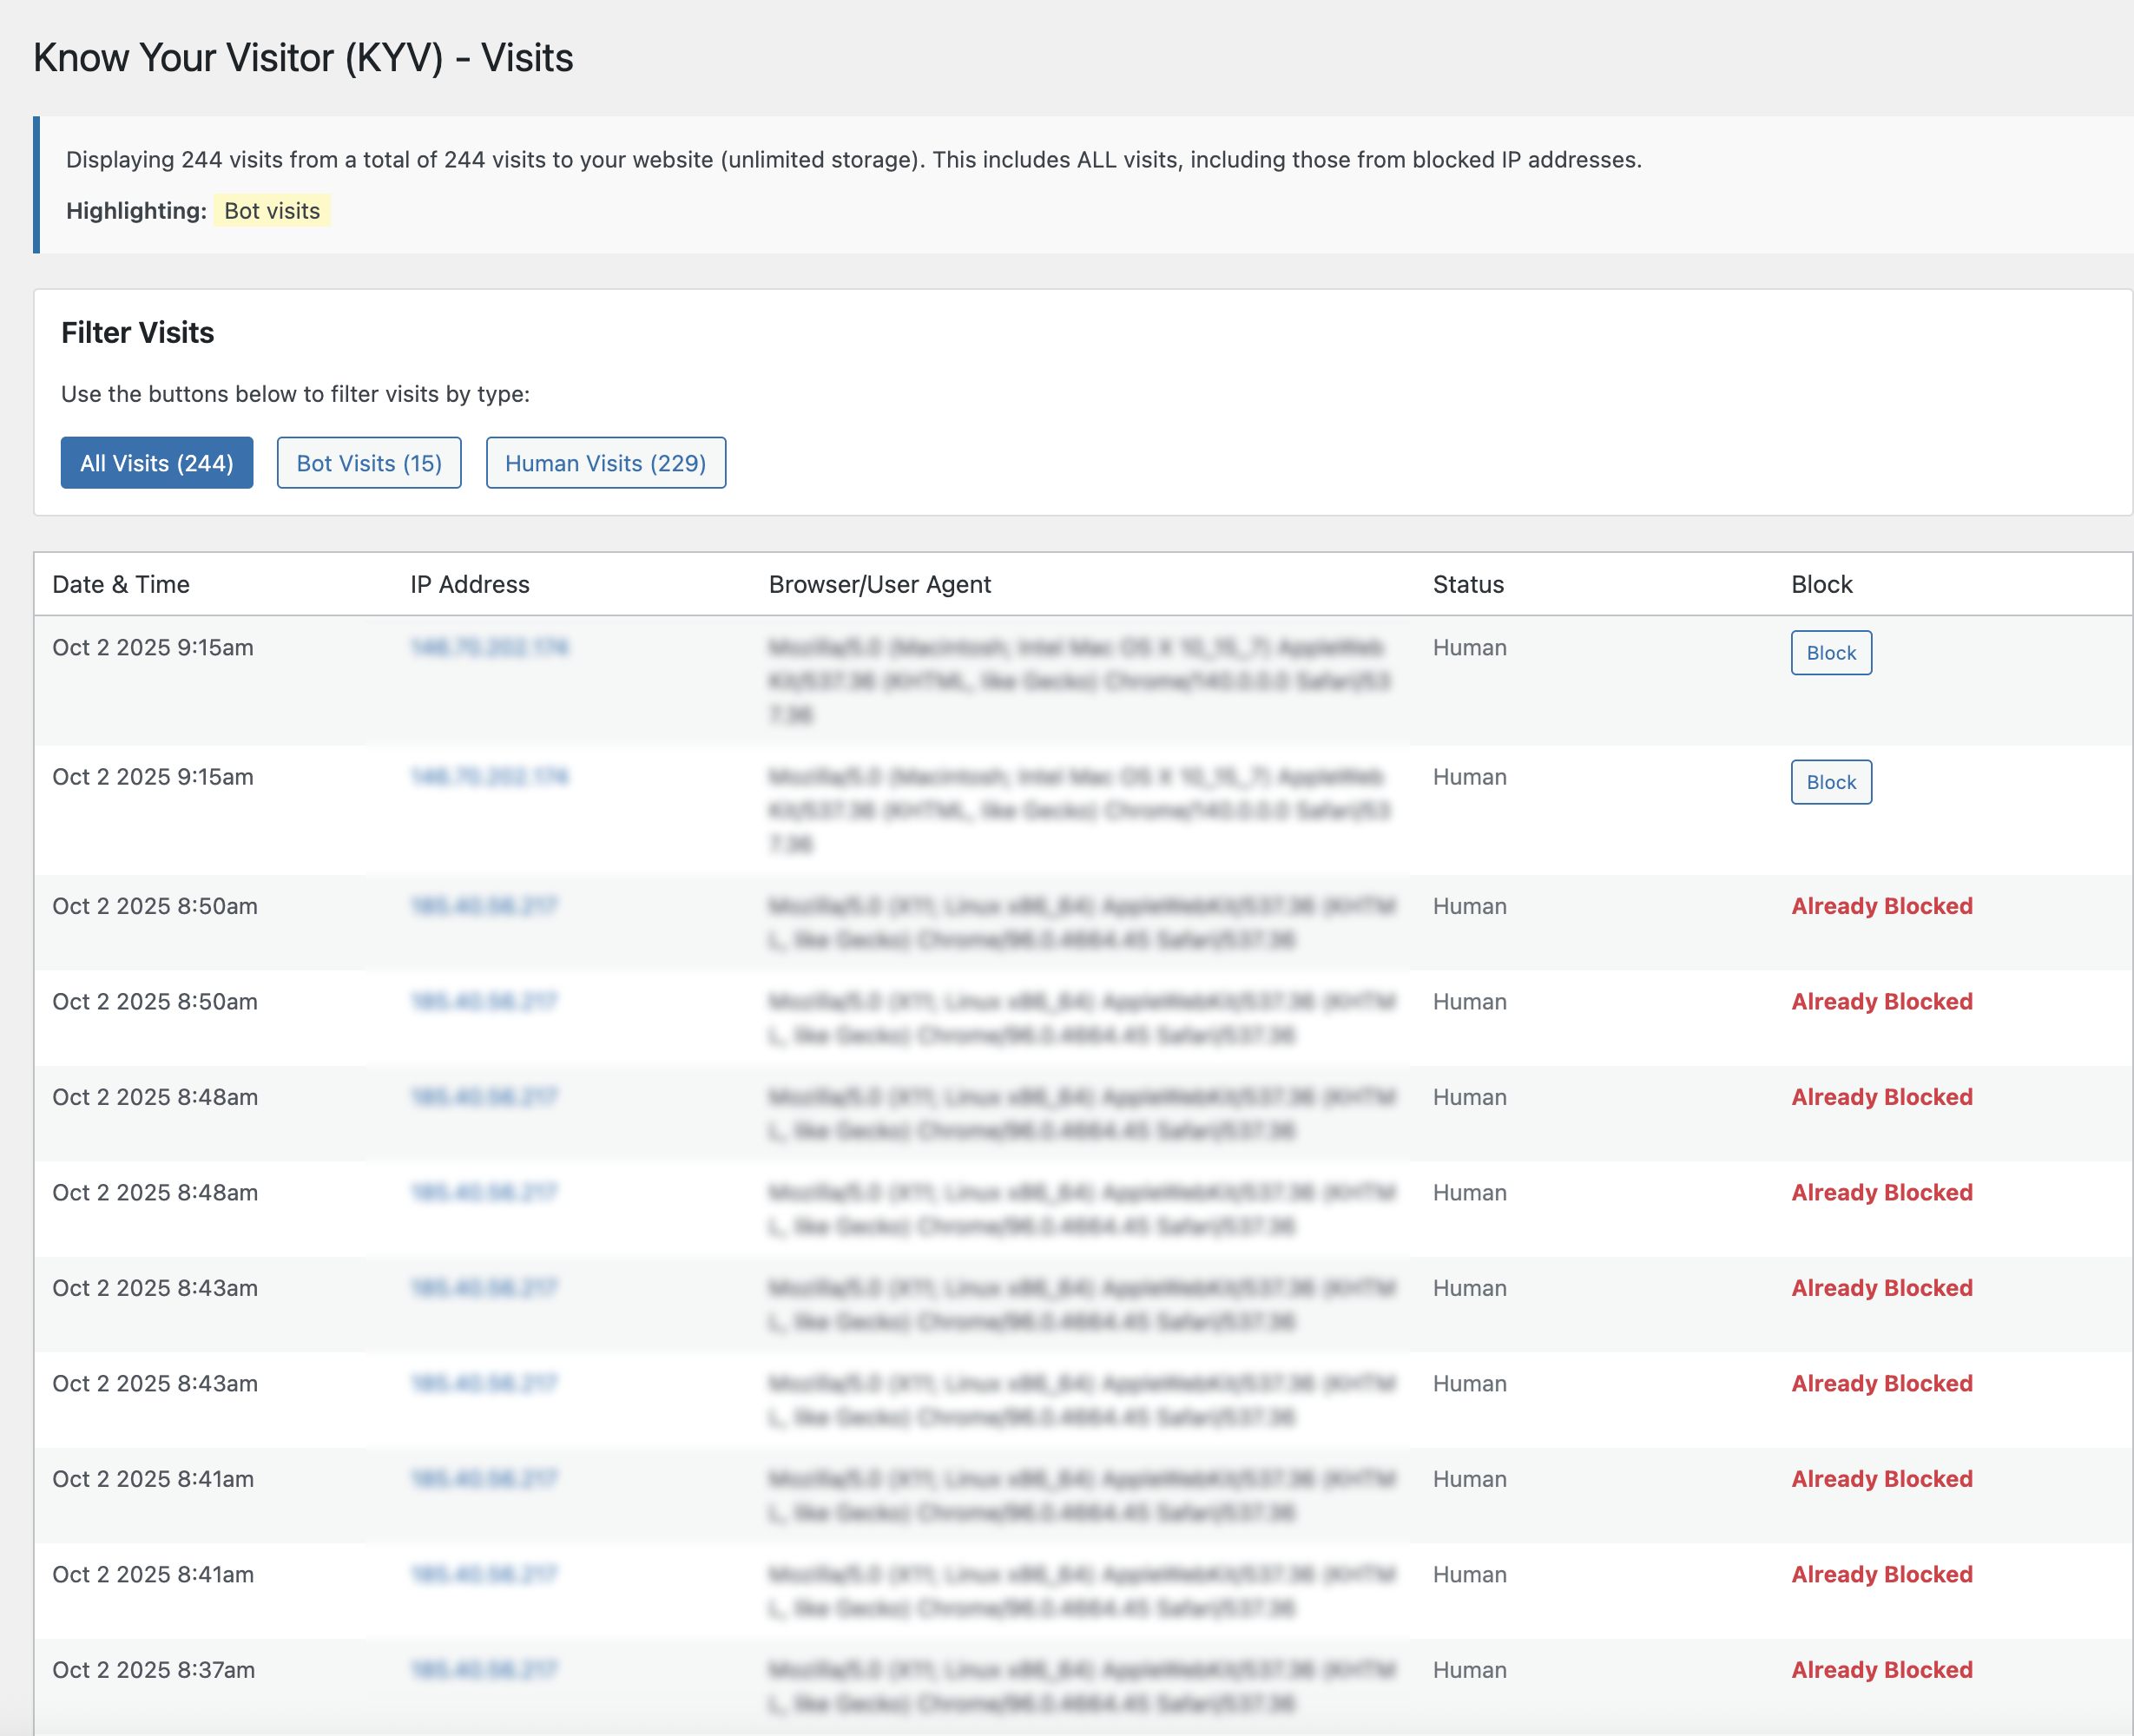Filter by Human Visits (229)
The height and width of the screenshot is (1736, 2134).
coord(605,463)
